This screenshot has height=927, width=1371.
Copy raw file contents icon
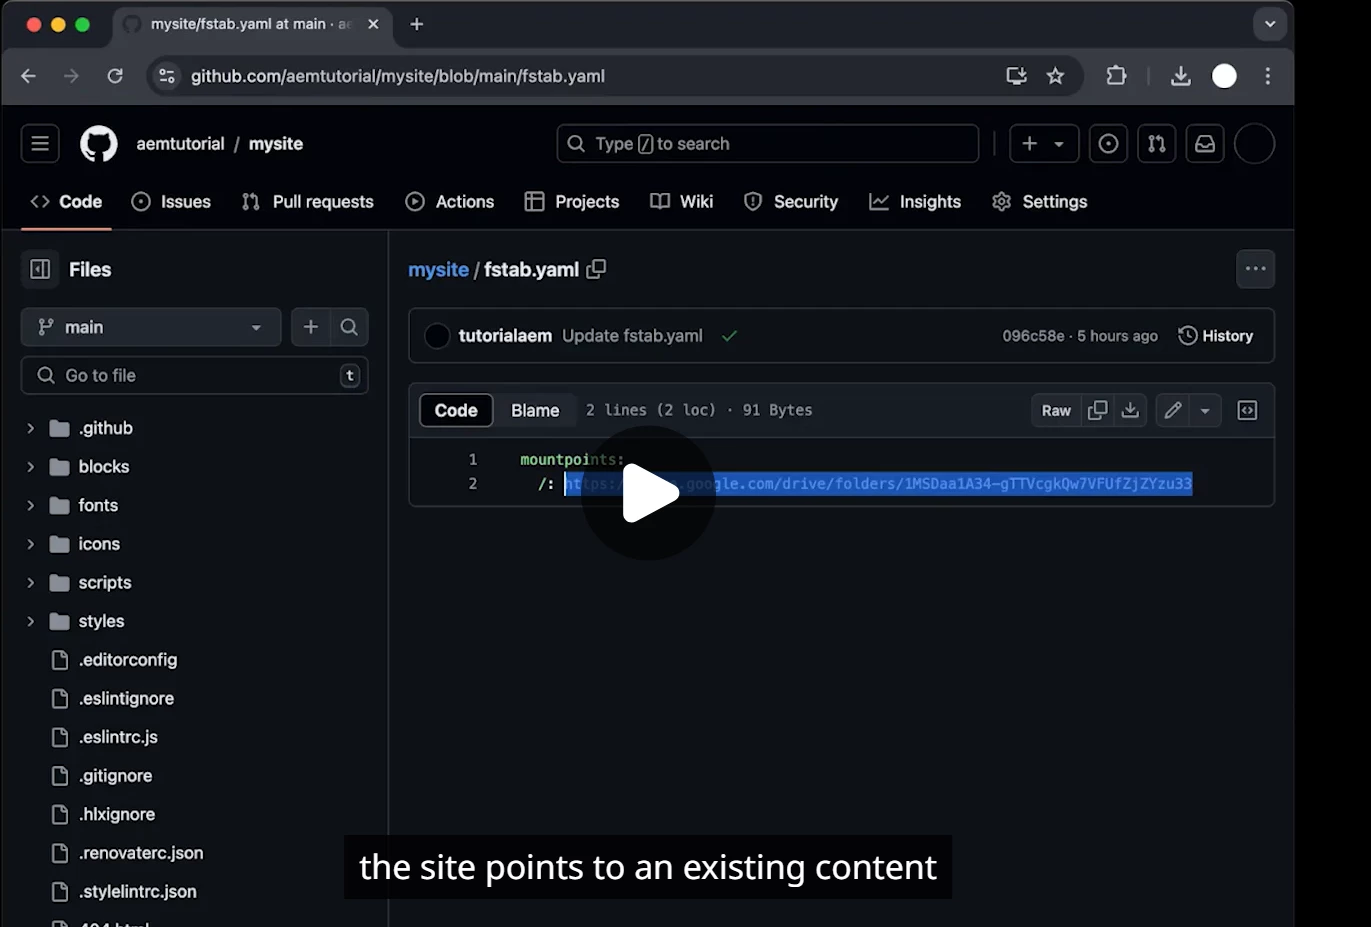point(1097,410)
